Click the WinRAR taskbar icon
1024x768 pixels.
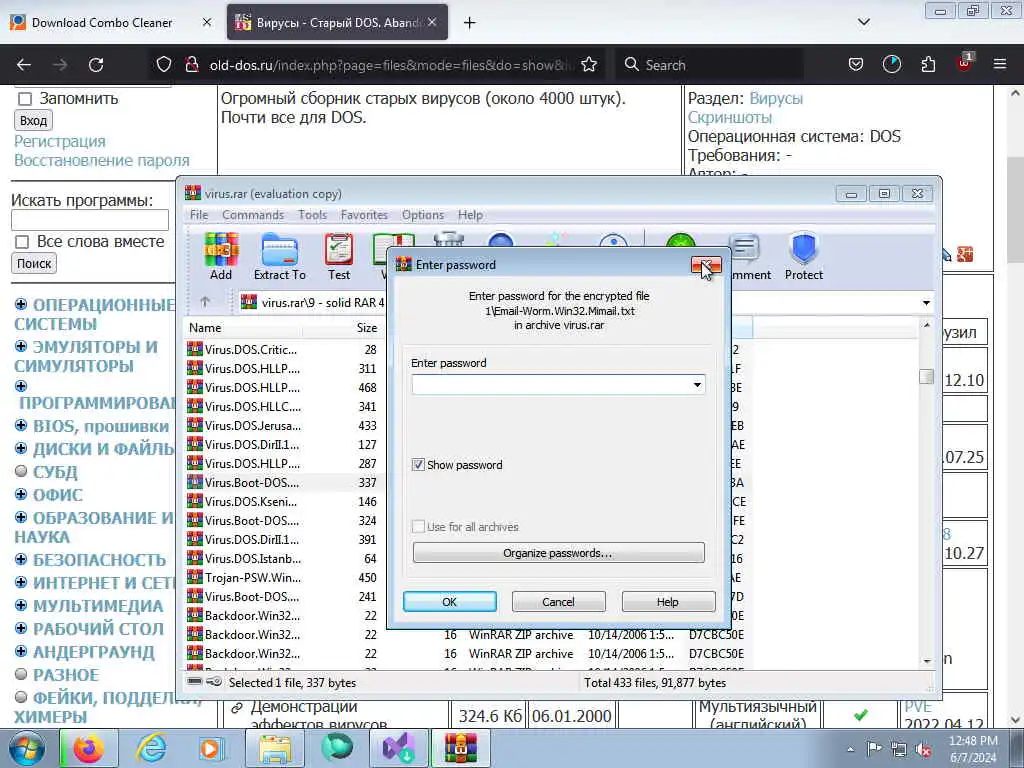[x=461, y=748]
